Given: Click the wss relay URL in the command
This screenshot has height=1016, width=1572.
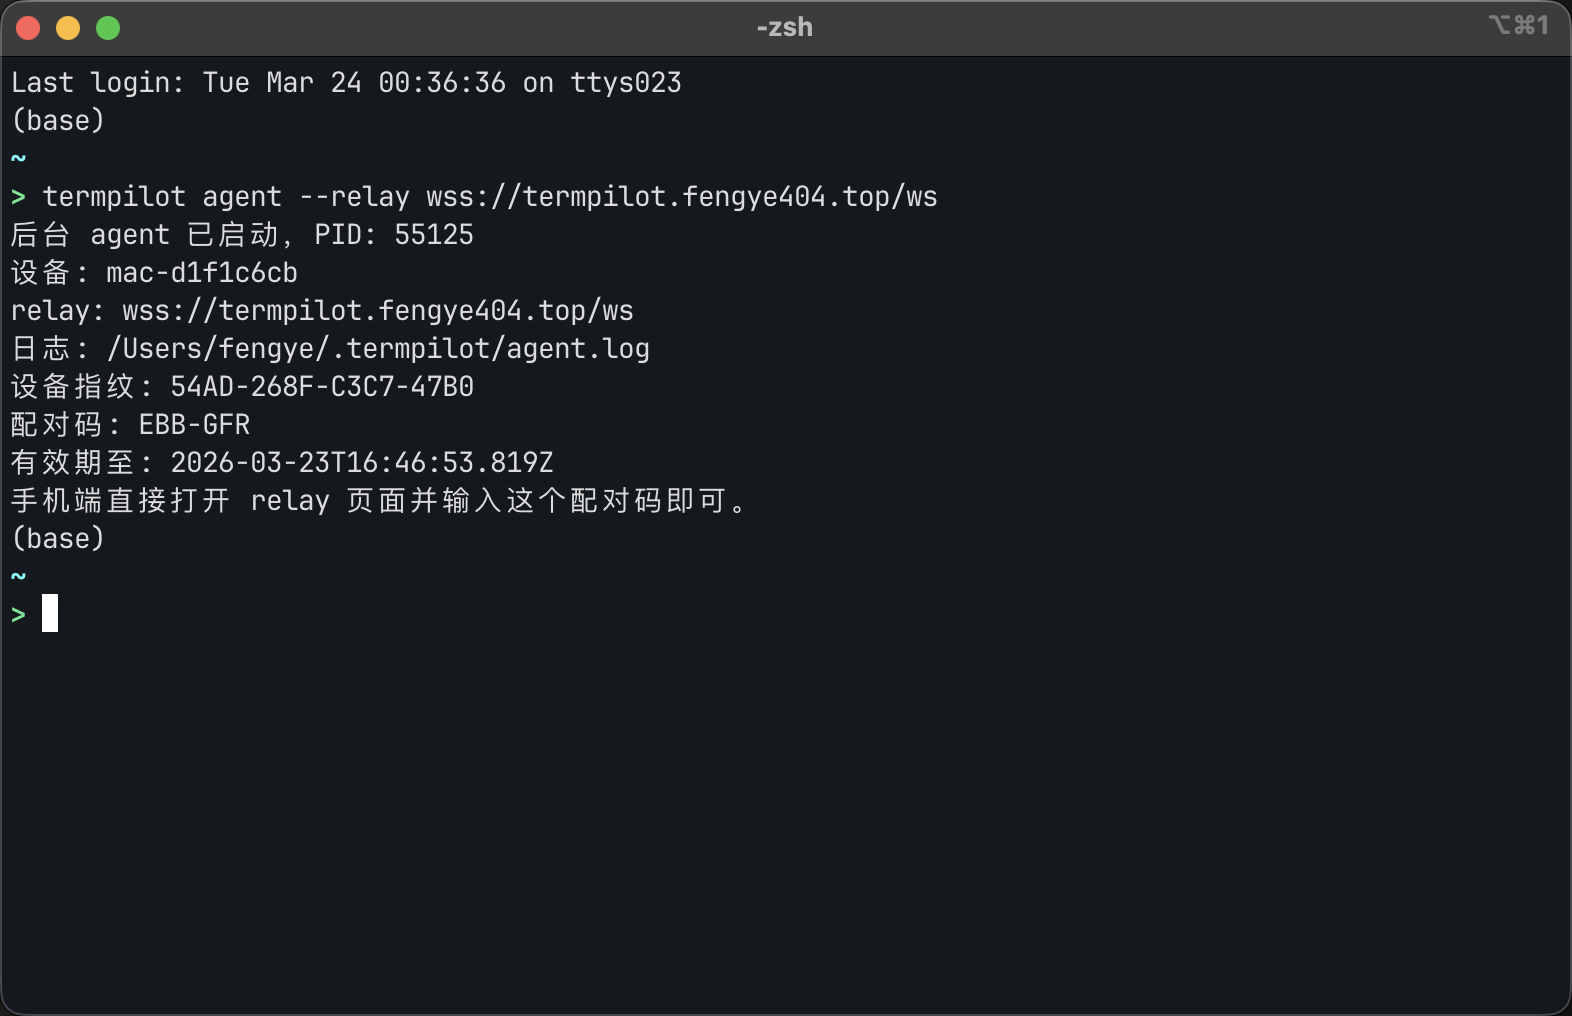Looking at the screenshot, I should tap(681, 197).
